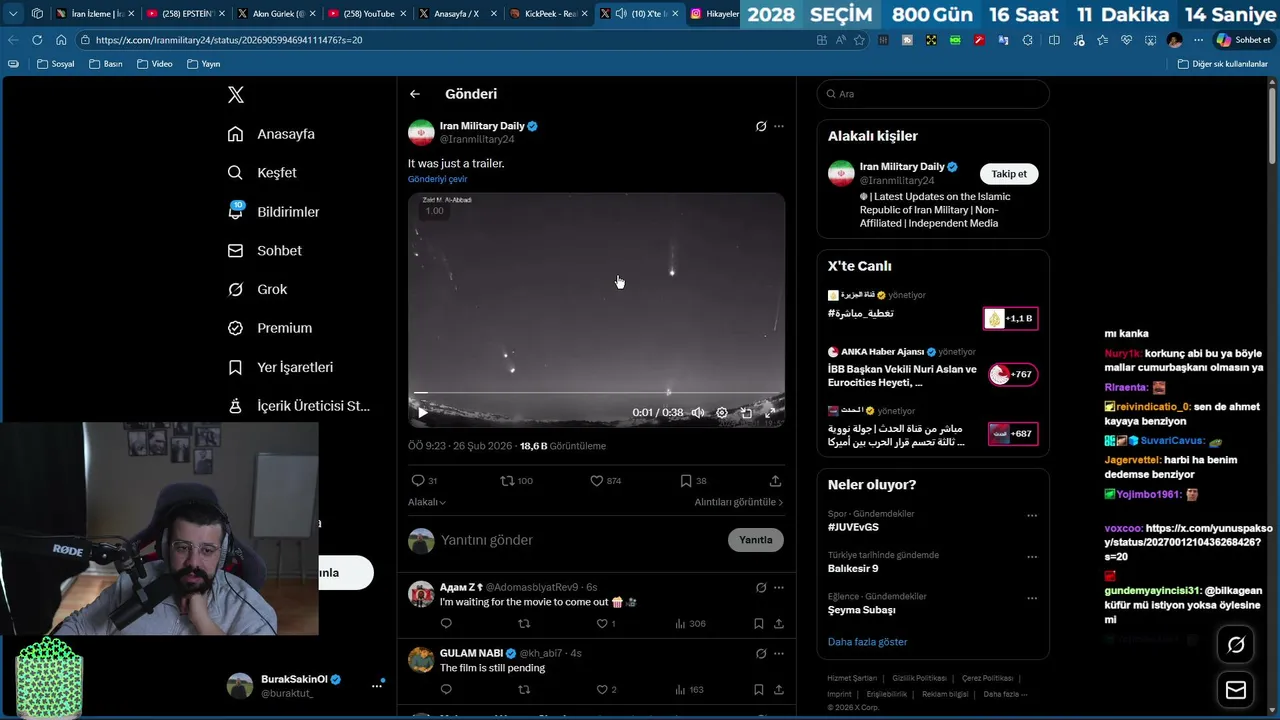
Task: Click Daha fazla göster link
Action: click(x=867, y=642)
